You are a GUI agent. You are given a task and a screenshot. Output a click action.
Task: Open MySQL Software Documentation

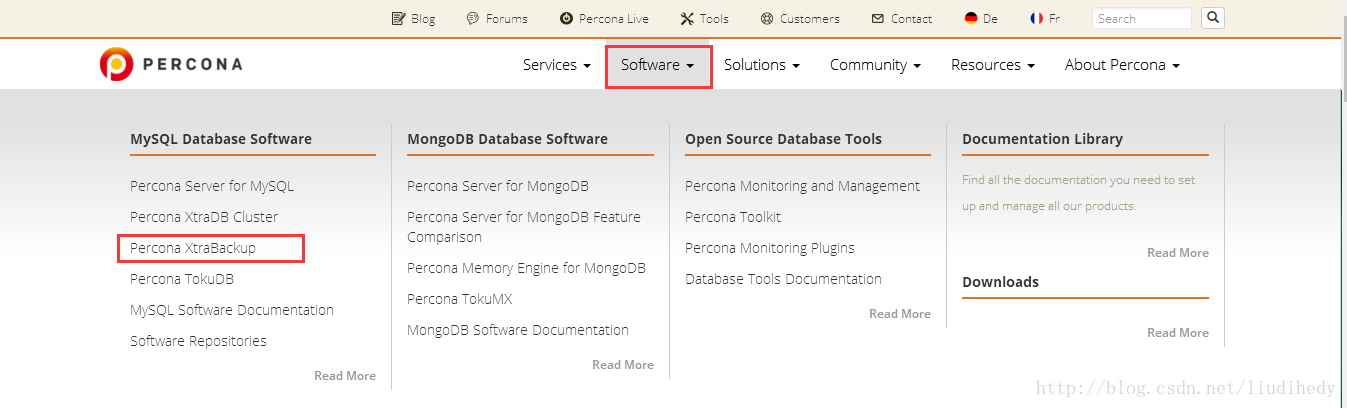tap(232, 310)
